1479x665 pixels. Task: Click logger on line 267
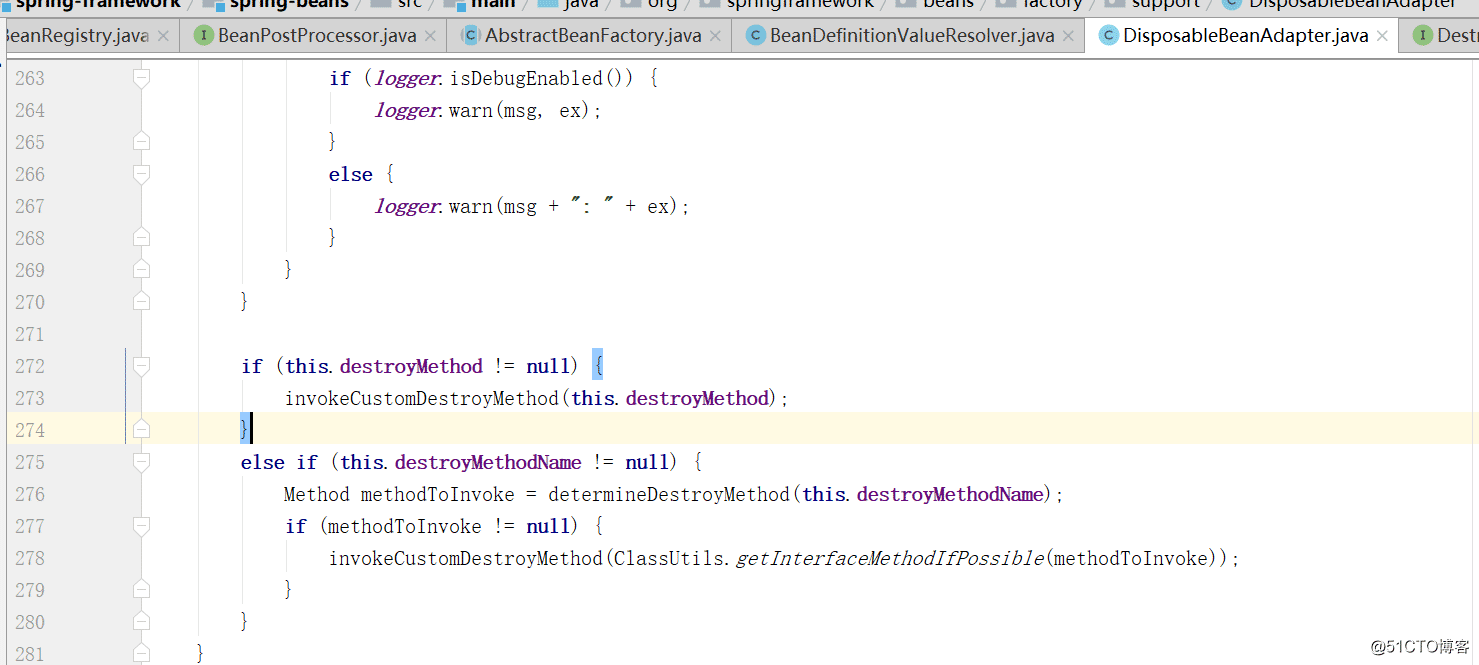coord(406,206)
